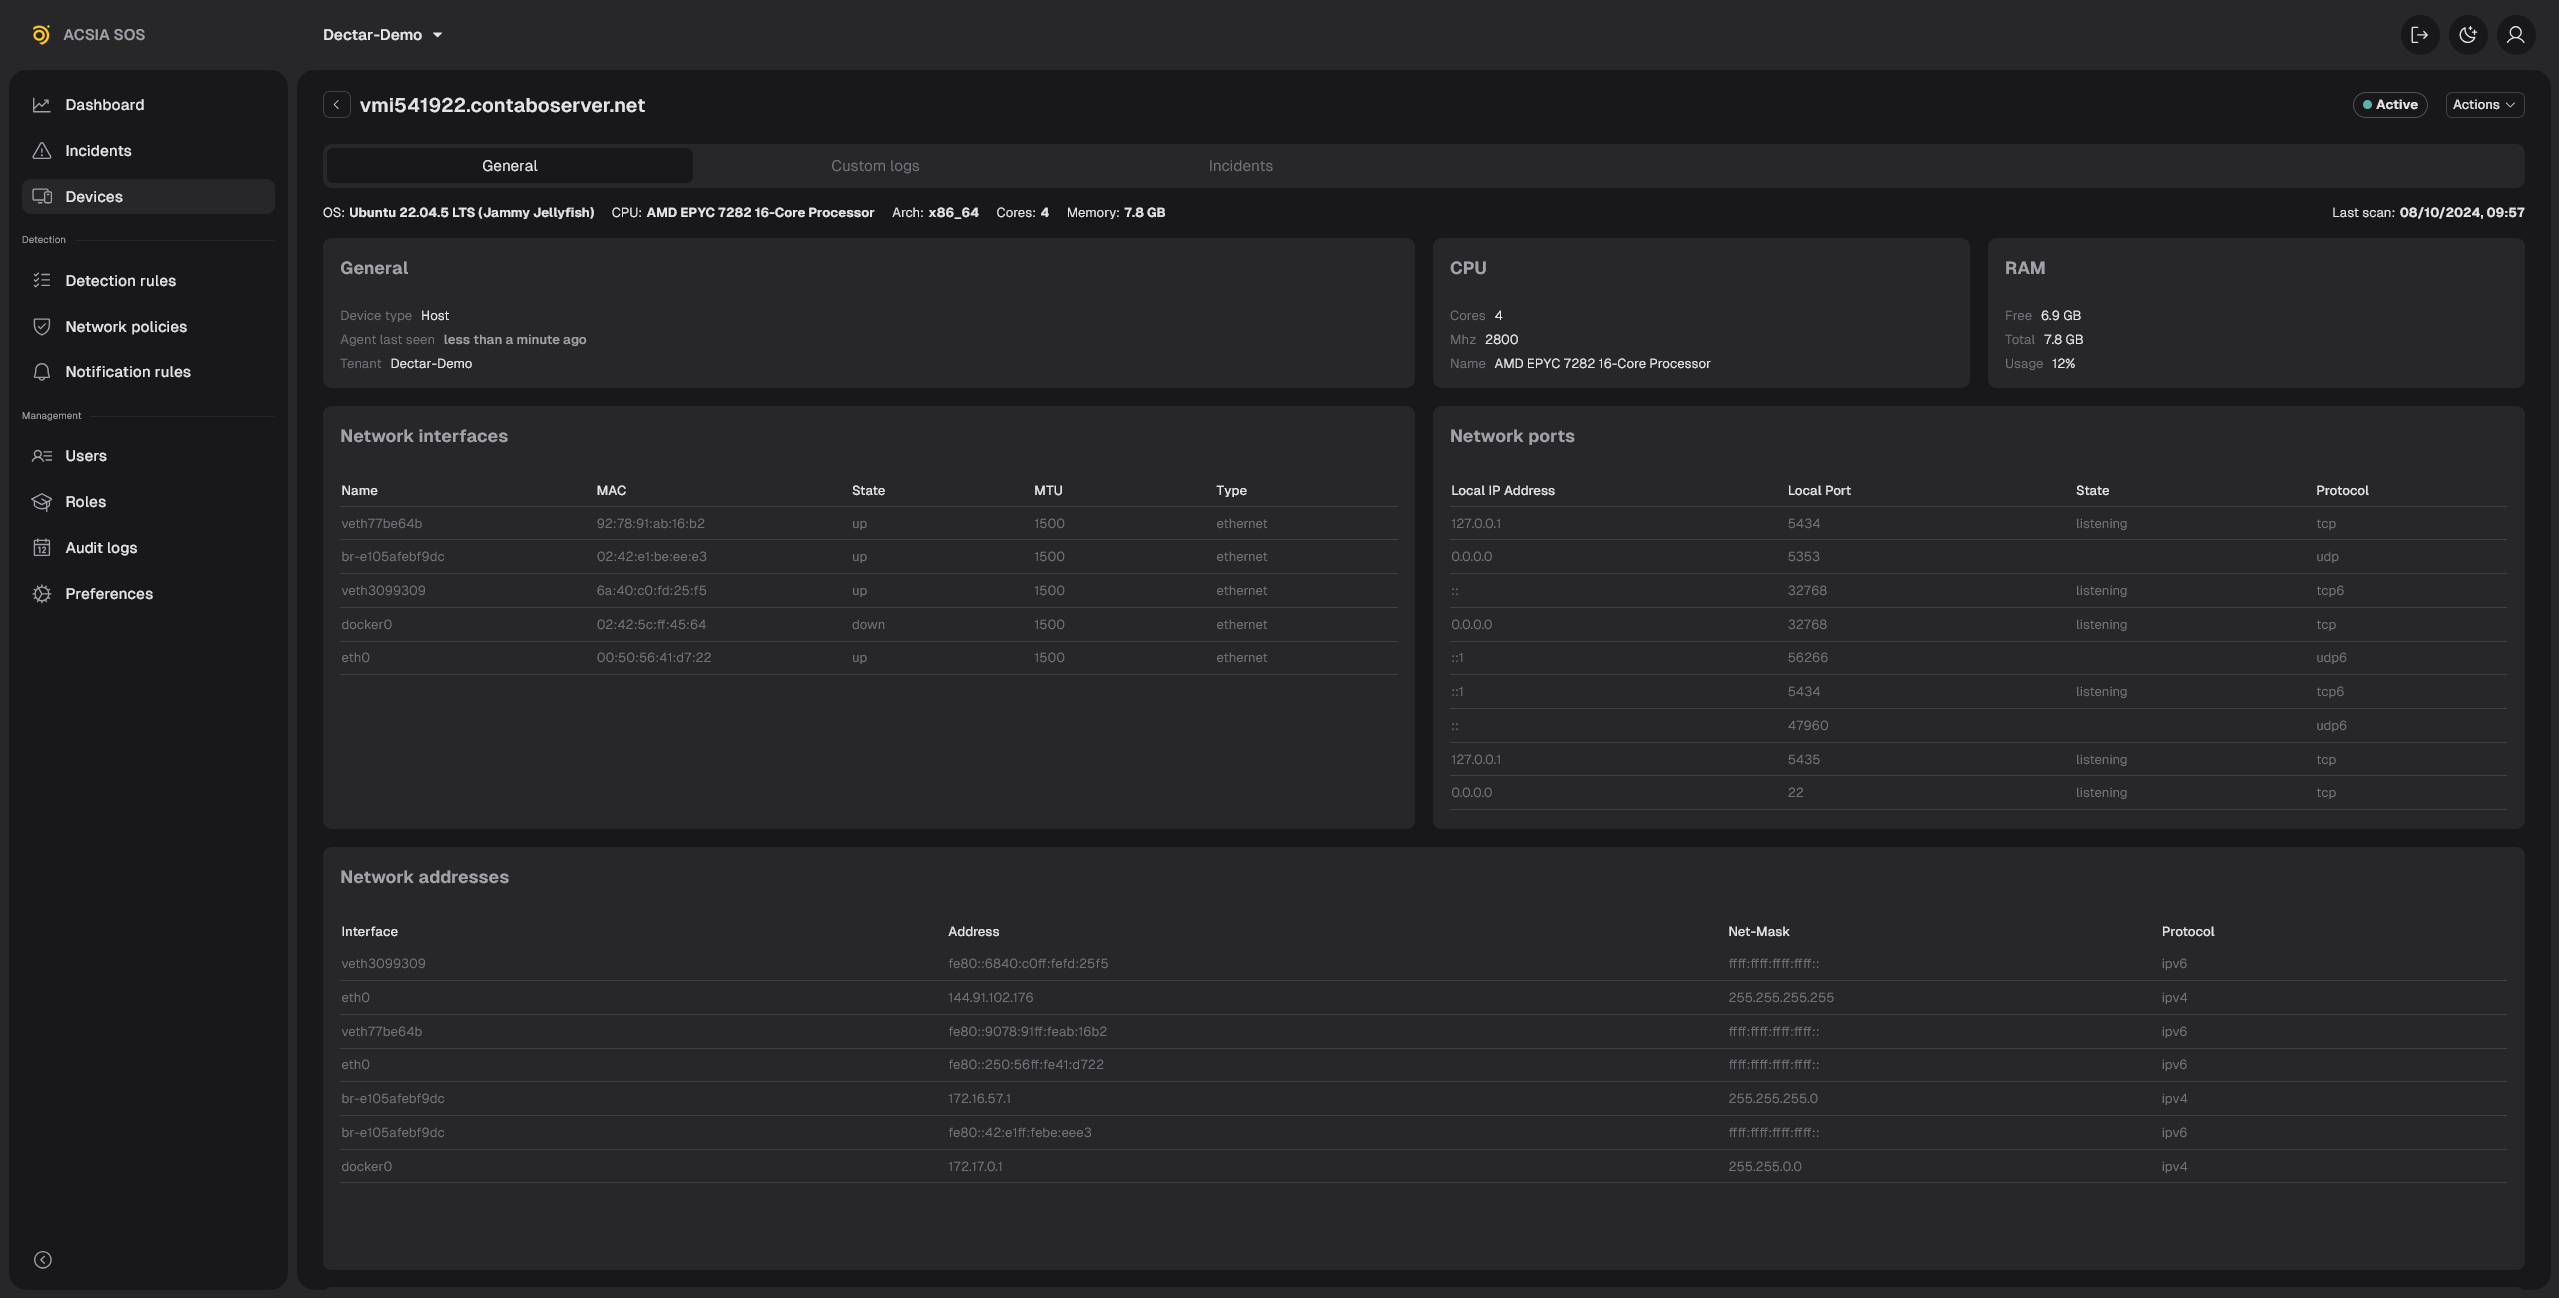2559x1298 pixels.
Task: Open the Roles page
Action: point(148,502)
